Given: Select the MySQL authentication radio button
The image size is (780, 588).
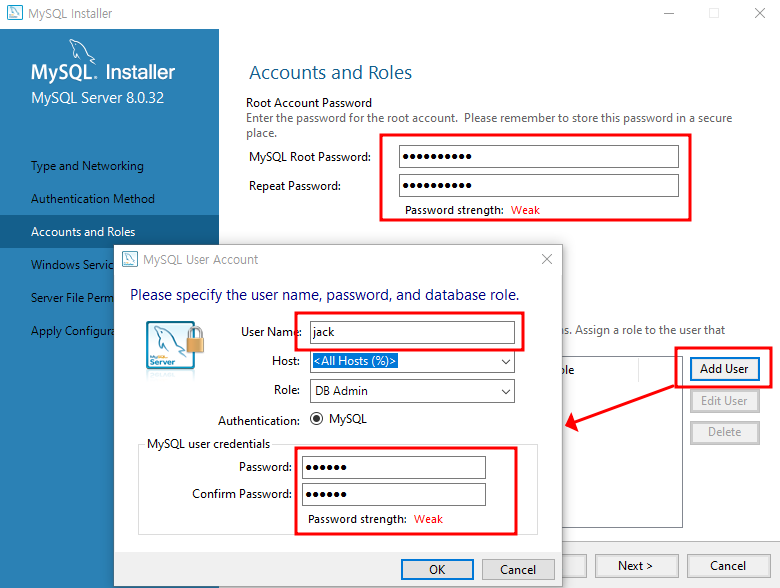Looking at the screenshot, I should (x=316, y=419).
